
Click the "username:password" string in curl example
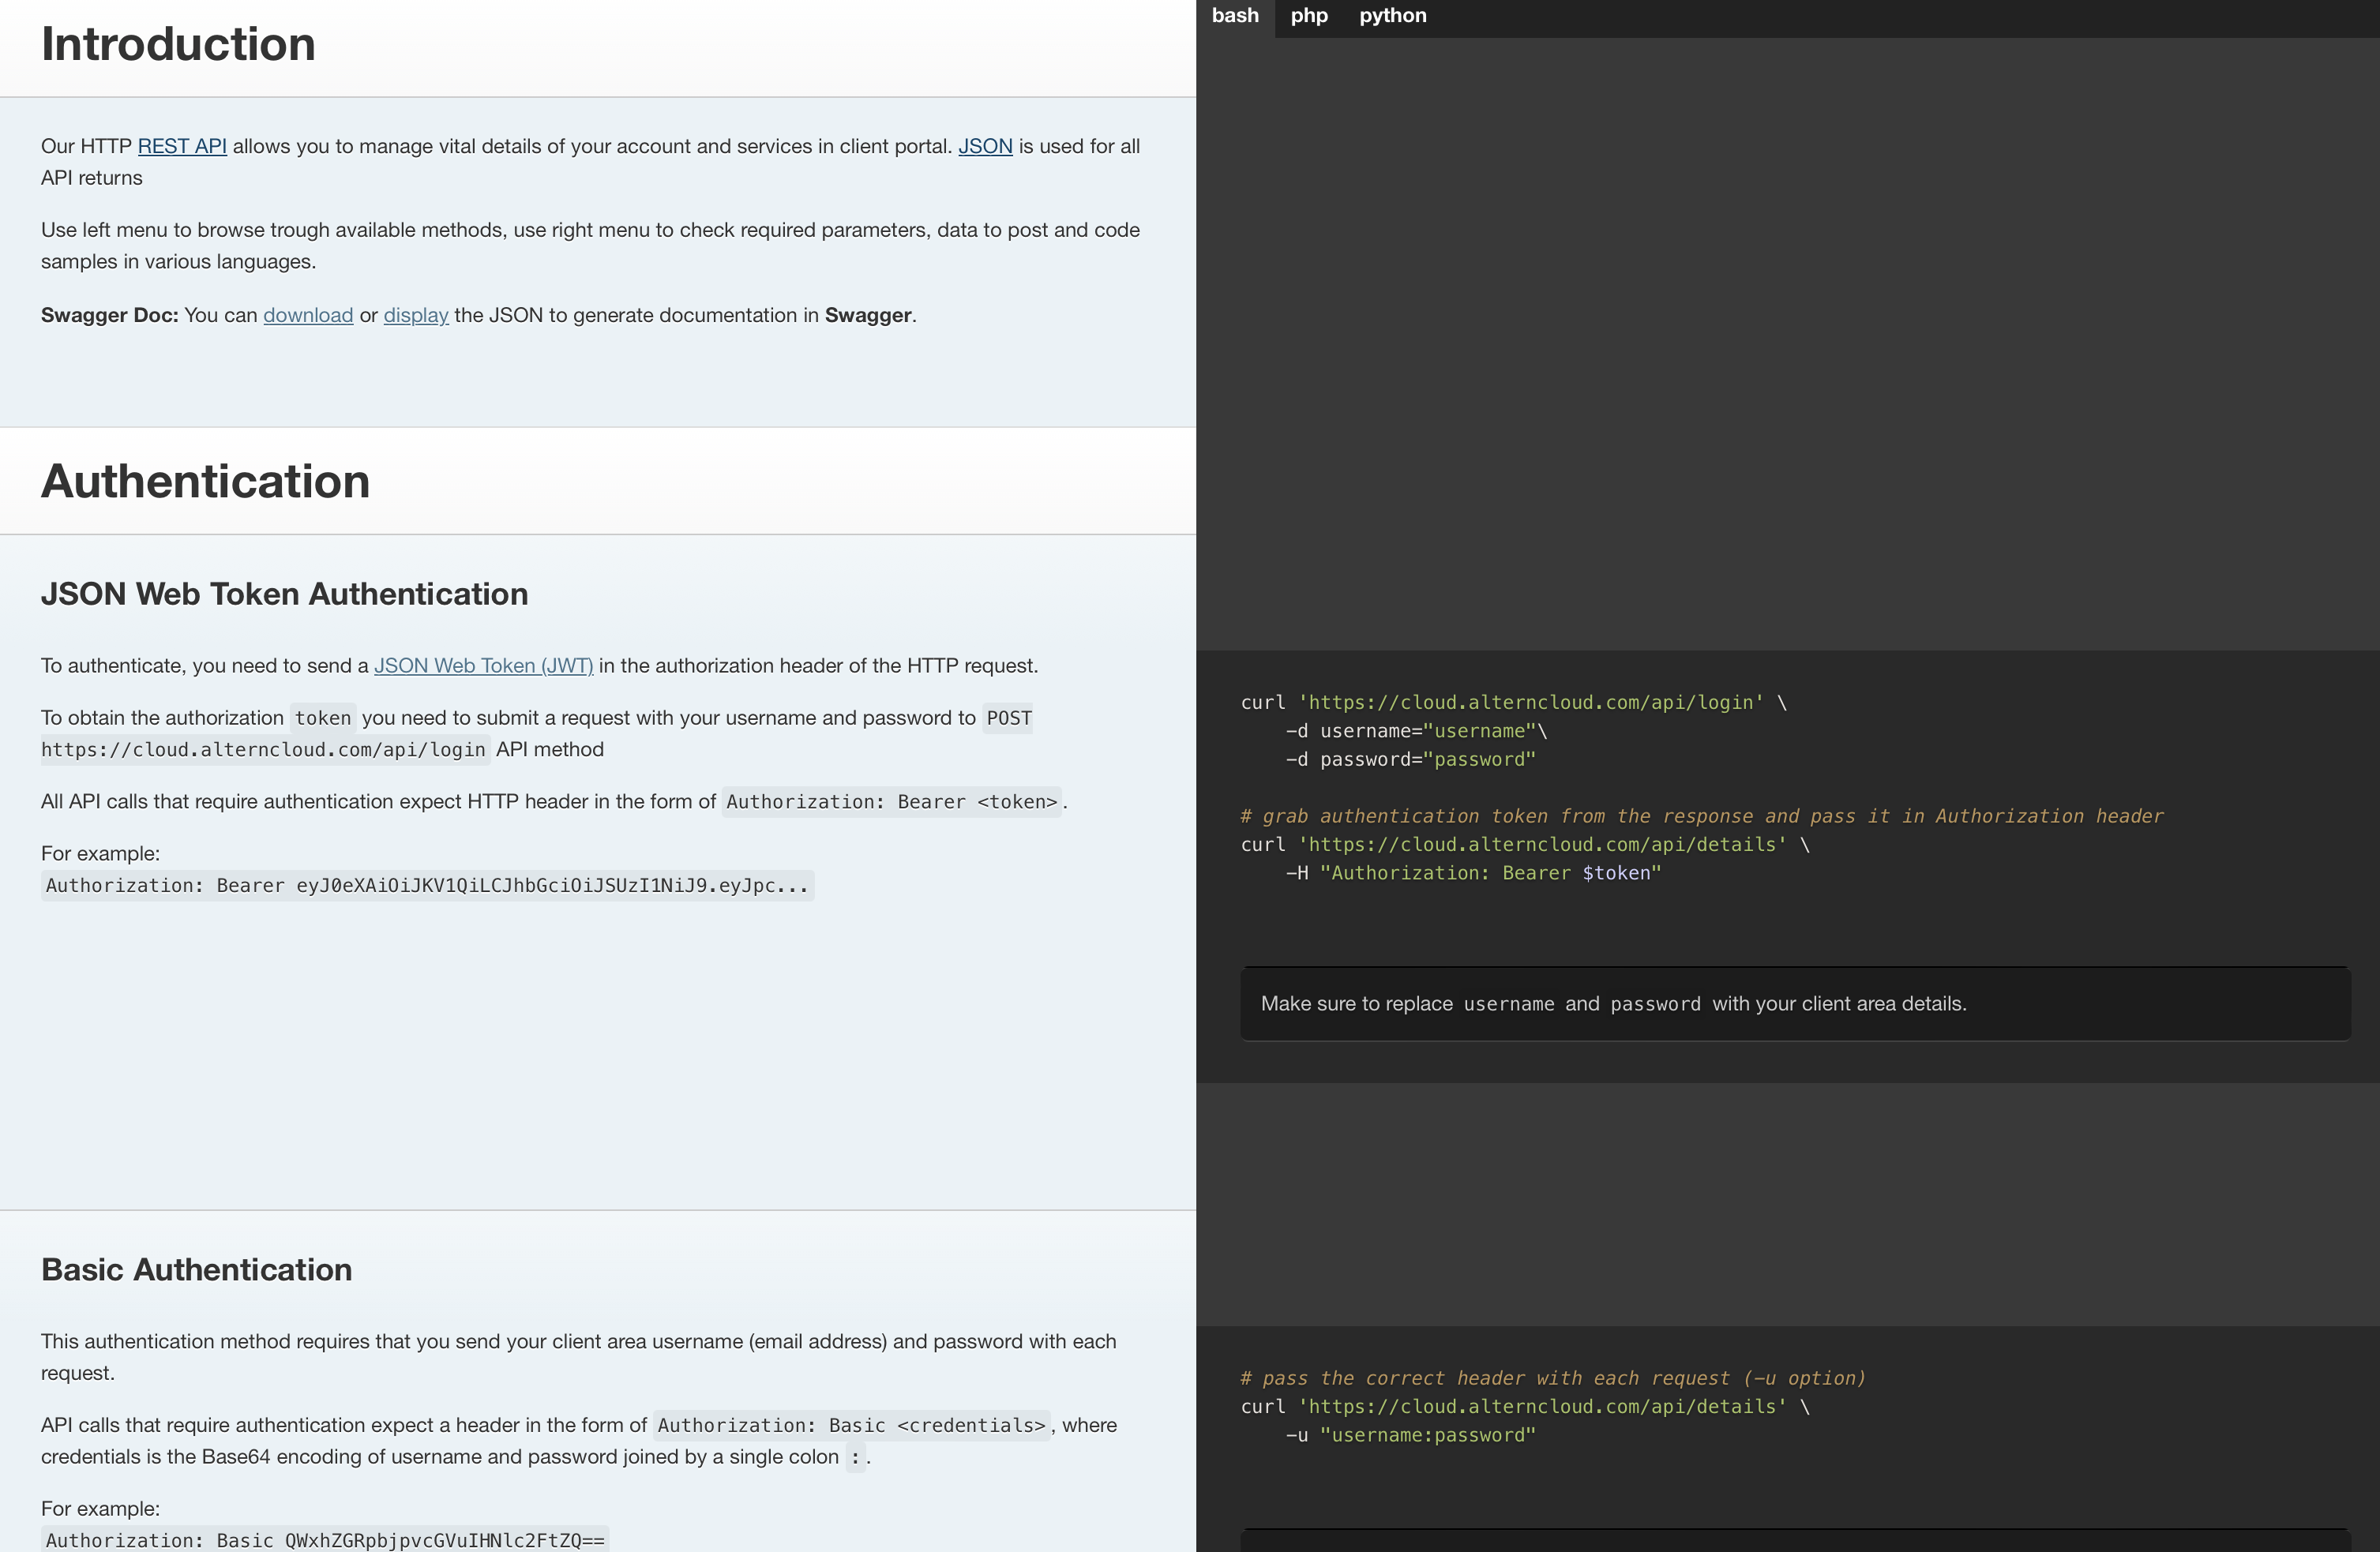point(1427,1435)
